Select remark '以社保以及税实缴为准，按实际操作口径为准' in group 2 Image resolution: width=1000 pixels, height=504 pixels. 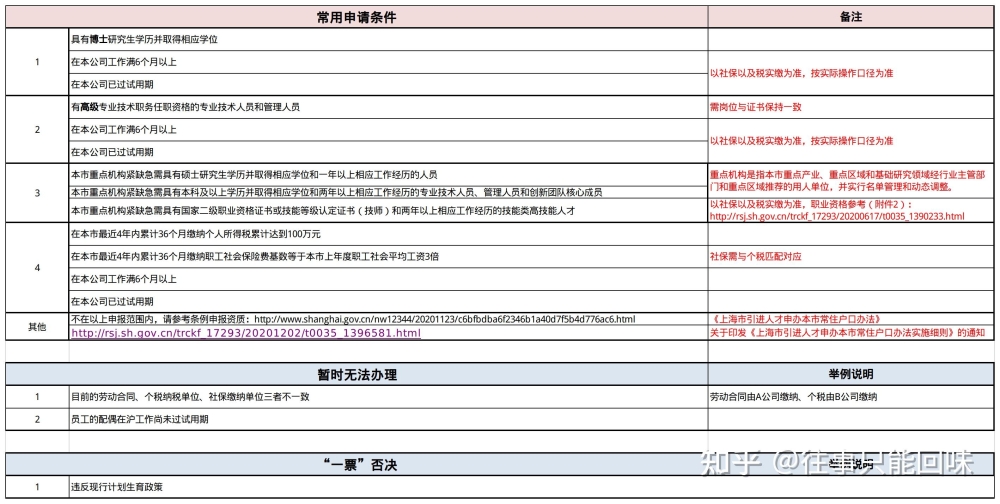(801, 140)
